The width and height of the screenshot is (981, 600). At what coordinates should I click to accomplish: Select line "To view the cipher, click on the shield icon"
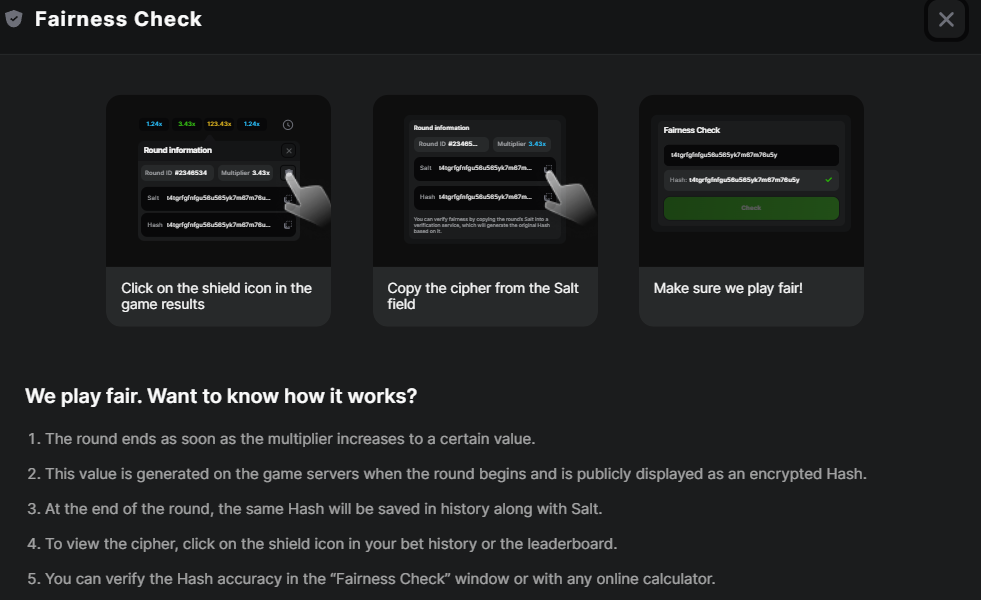pos(322,544)
